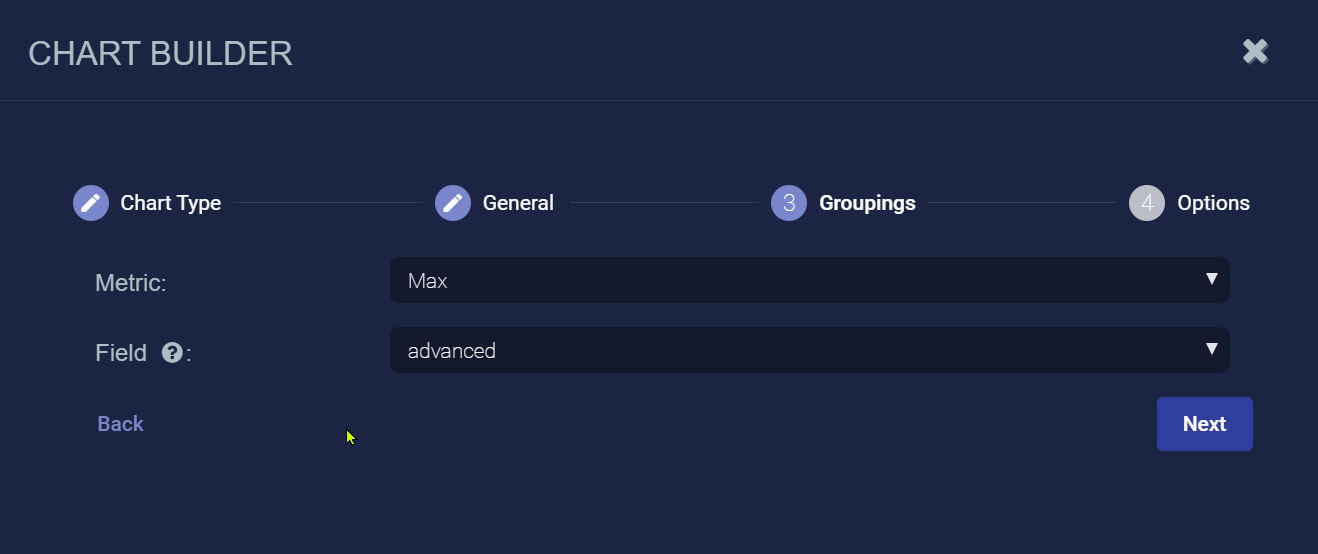The height and width of the screenshot is (554, 1318).
Task: Jump to the Options step label
Action: click(x=1213, y=203)
